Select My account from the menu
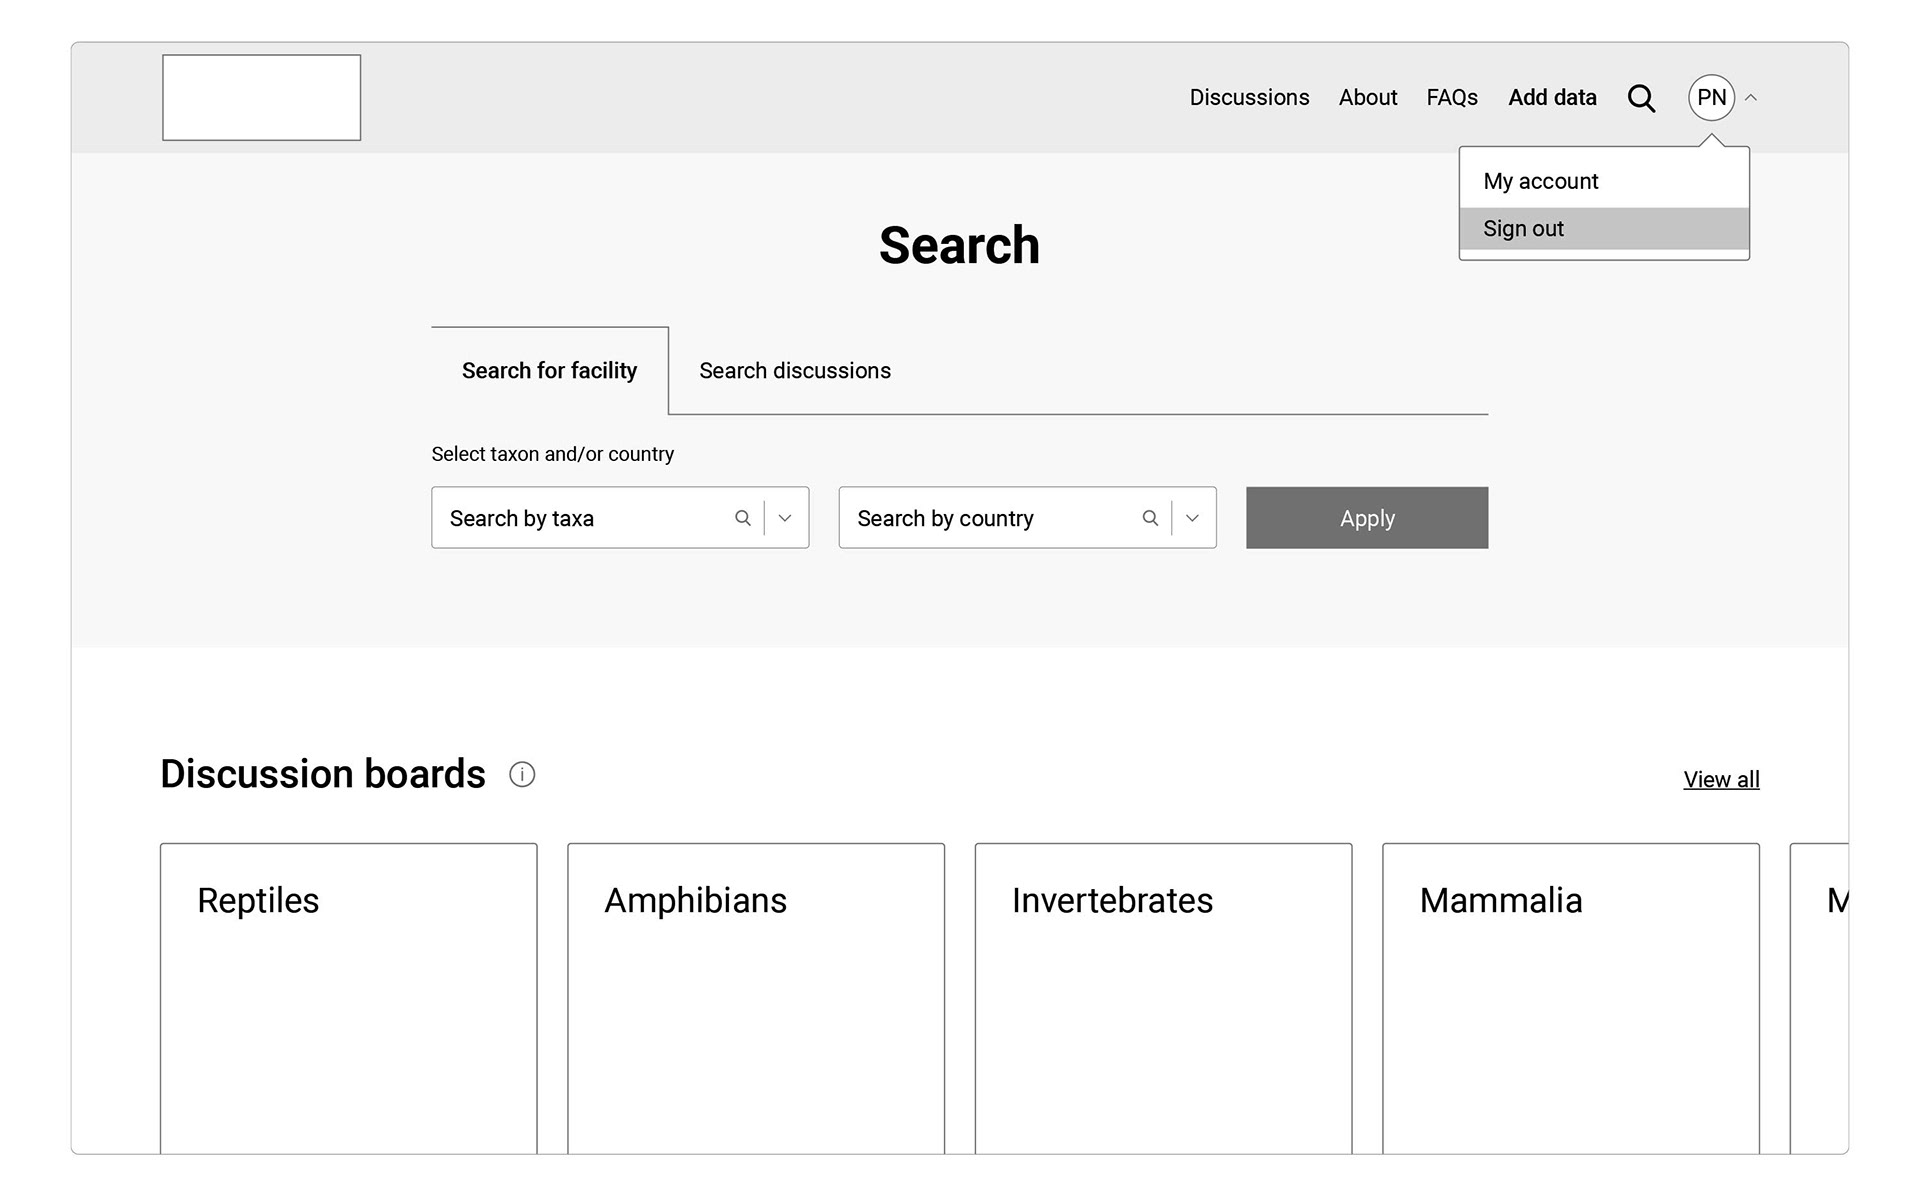Image resolution: width=1920 pixels, height=1197 pixels. 1540,181
